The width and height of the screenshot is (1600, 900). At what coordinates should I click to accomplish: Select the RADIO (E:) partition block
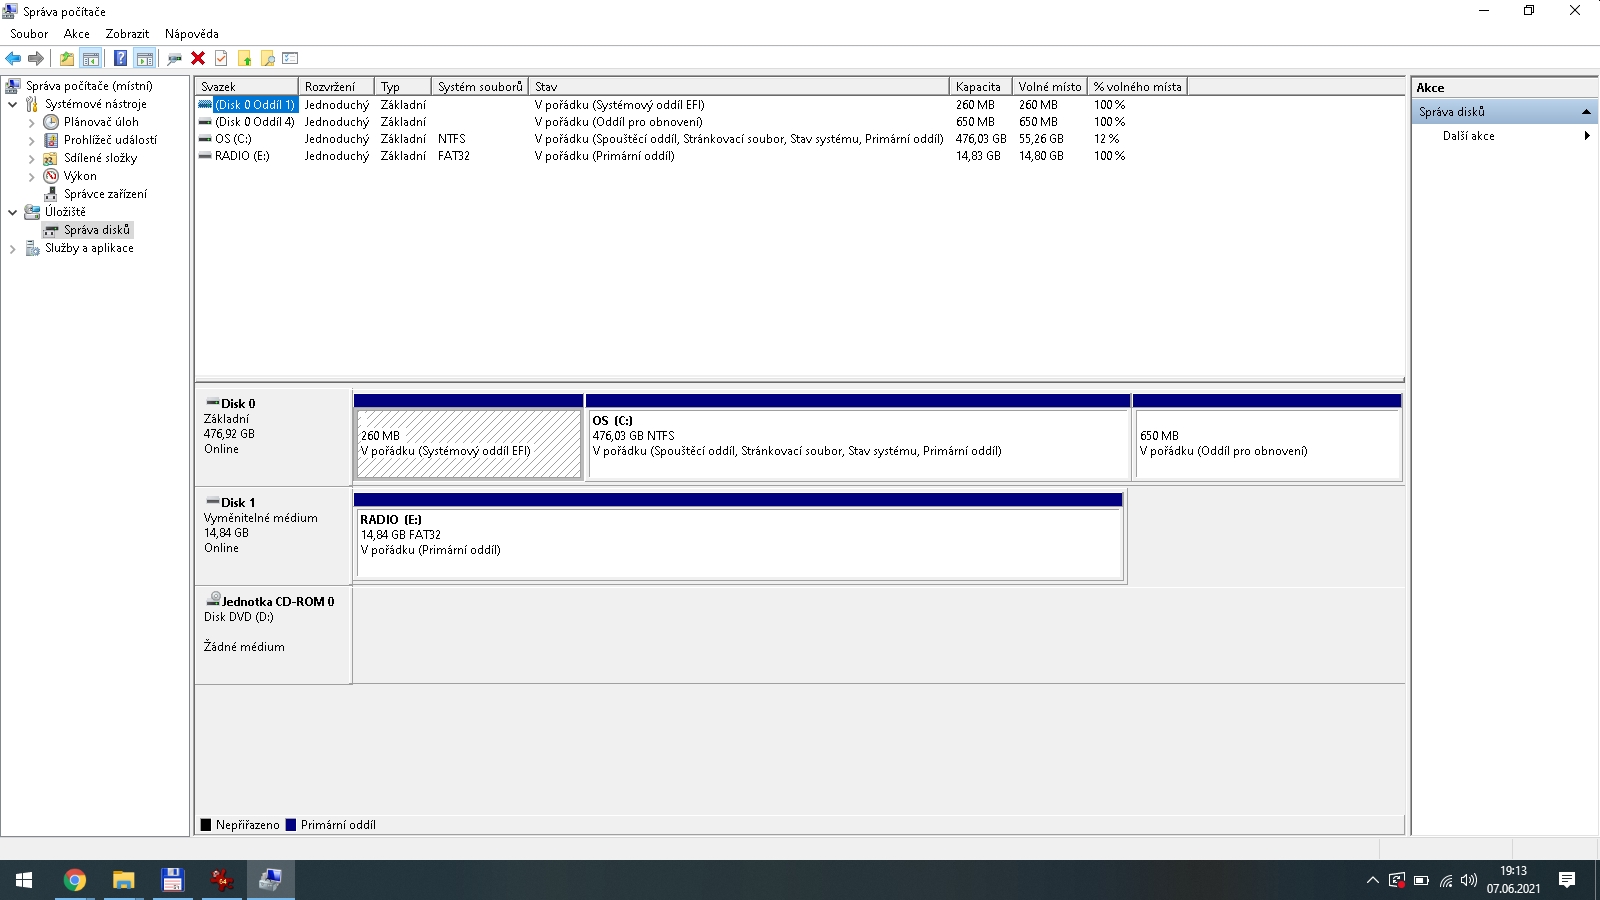pos(739,536)
